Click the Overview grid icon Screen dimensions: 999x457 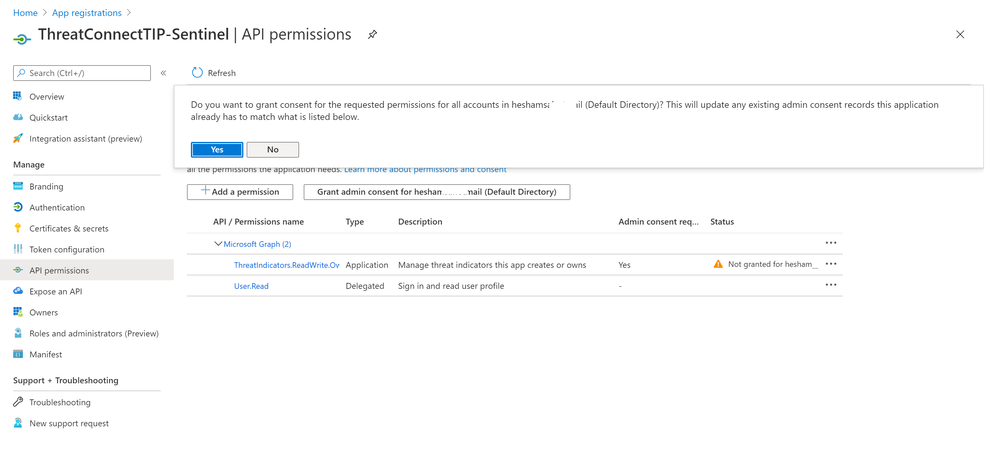(18, 96)
